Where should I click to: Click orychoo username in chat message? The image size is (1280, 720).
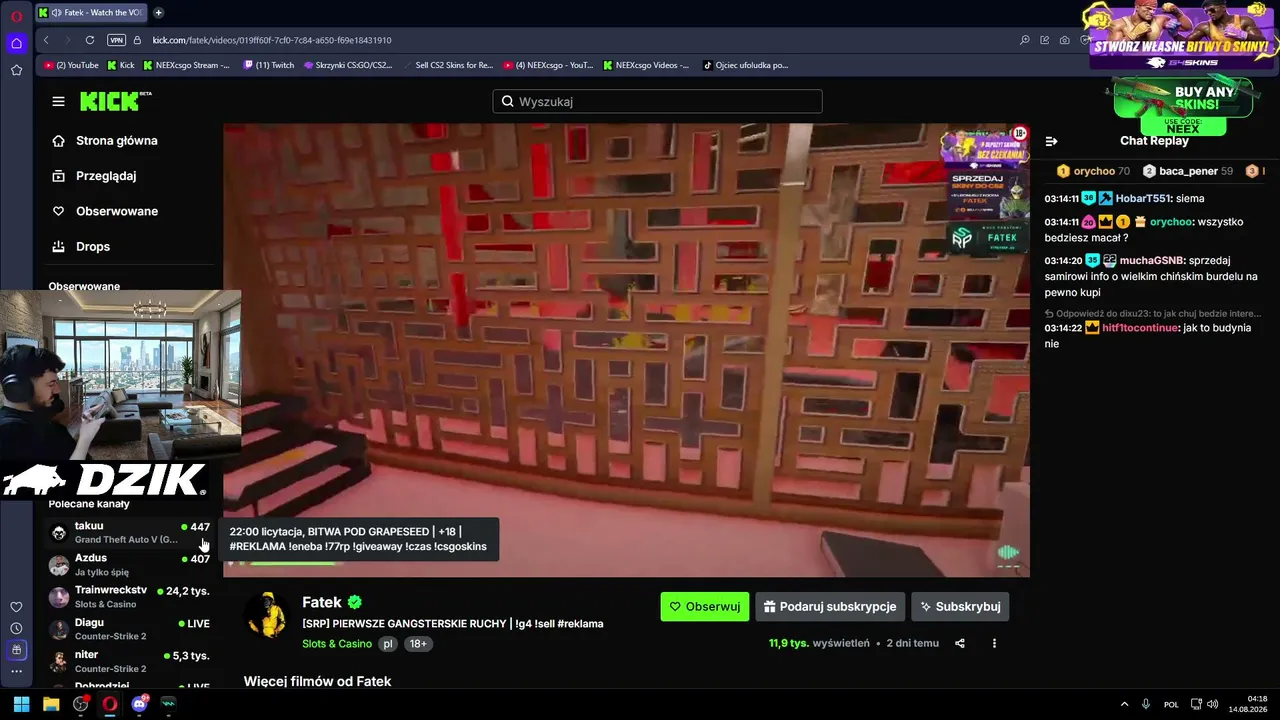click(x=1170, y=222)
